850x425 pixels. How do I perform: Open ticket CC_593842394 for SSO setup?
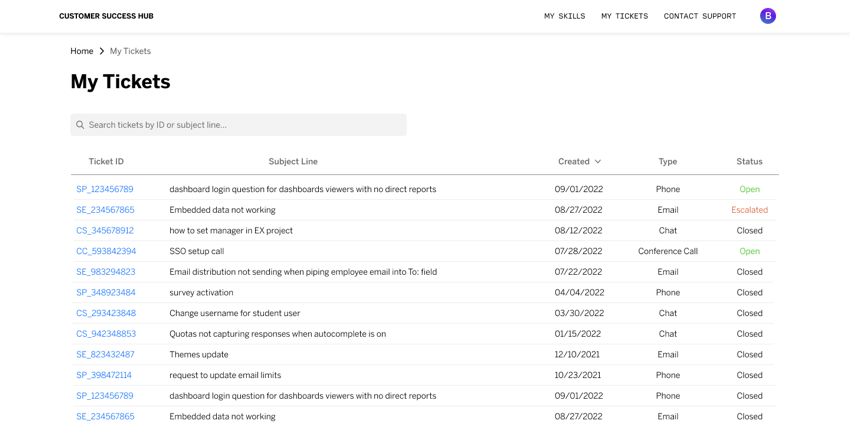(106, 251)
